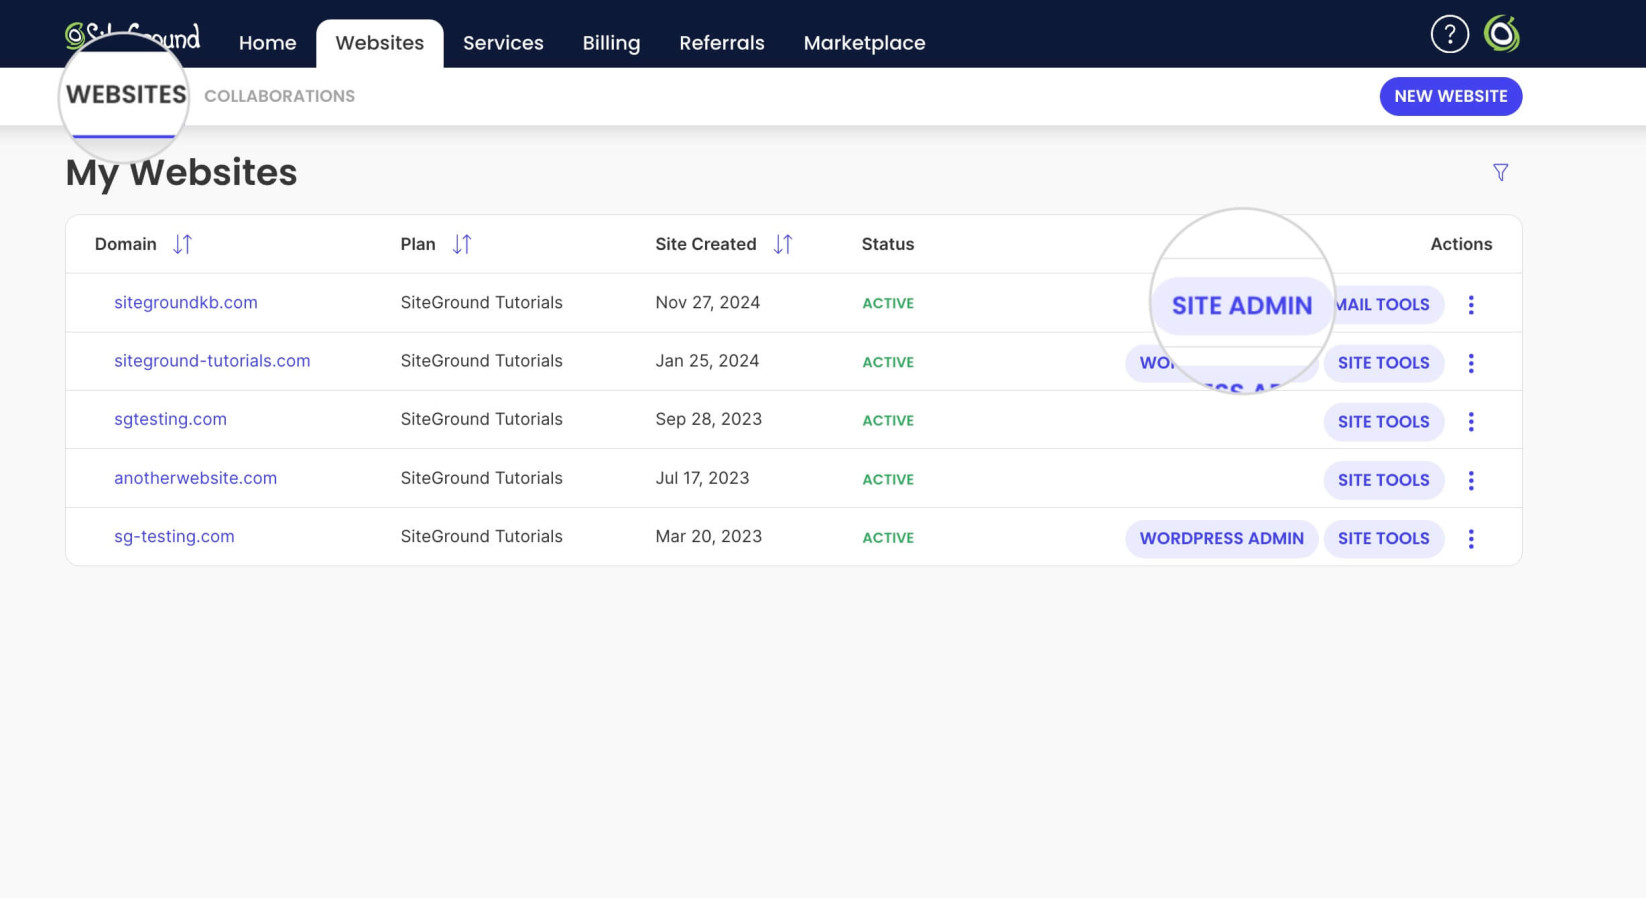This screenshot has height=898, width=1646.
Task: Click the Status column header
Action: pyautogui.click(x=887, y=244)
